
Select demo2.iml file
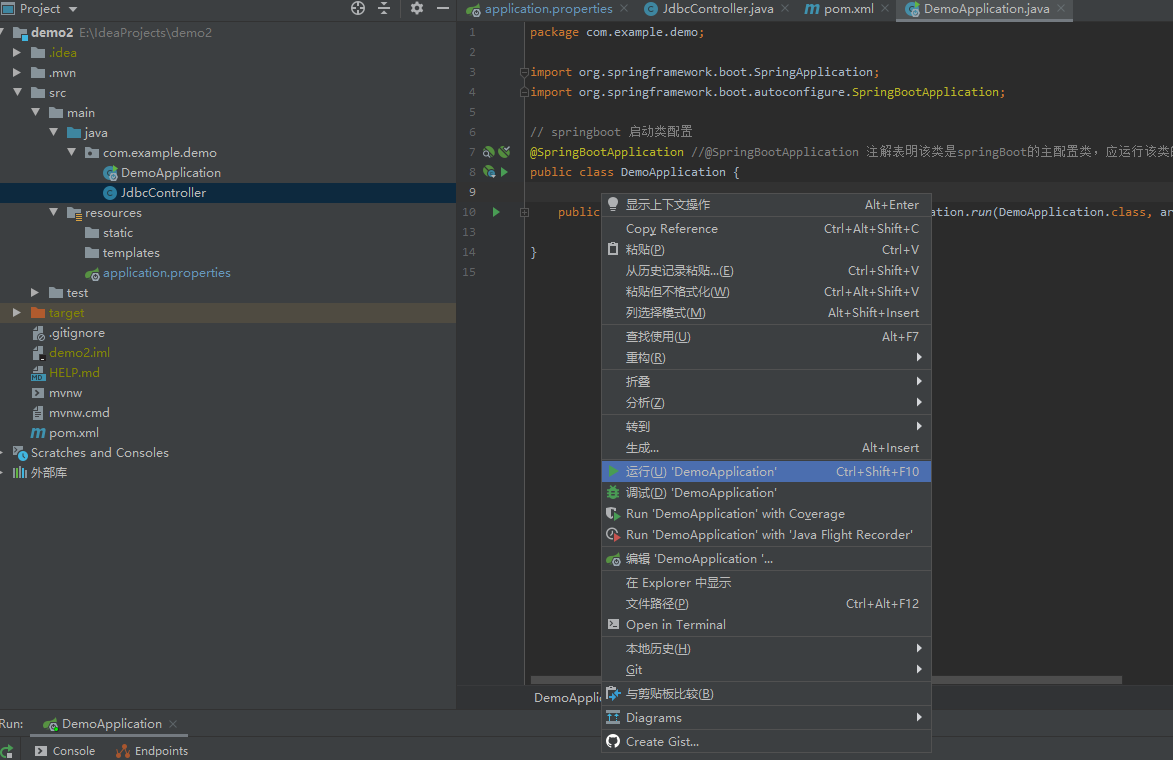[79, 352]
